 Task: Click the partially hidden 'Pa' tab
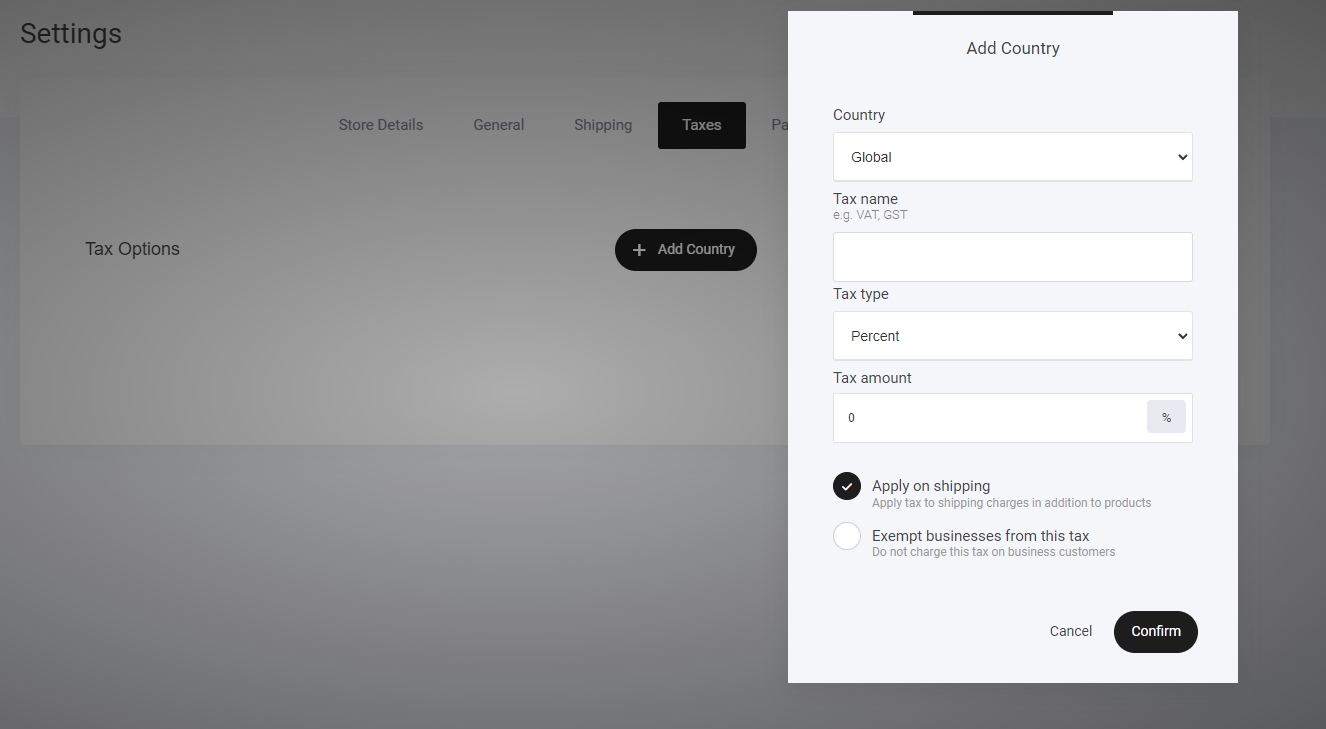pos(779,125)
